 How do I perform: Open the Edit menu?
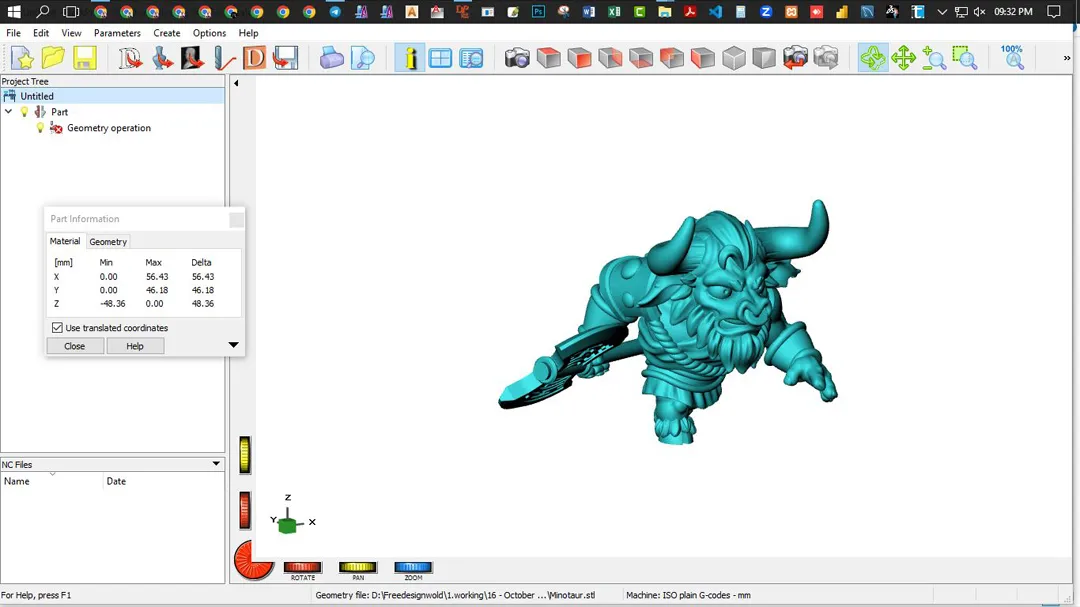click(41, 33)
